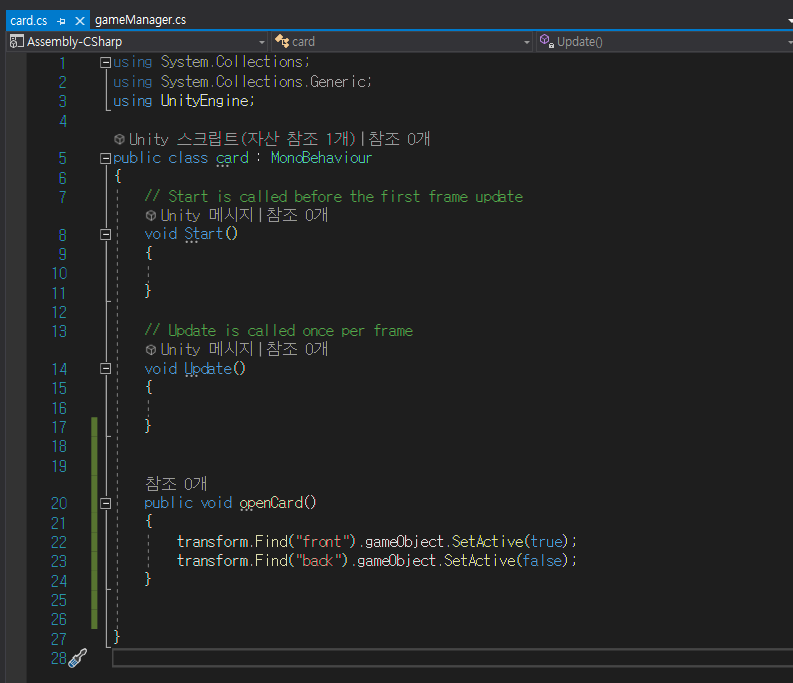
Task: Click the openCard method name
Action: click(x=271, y=503)
